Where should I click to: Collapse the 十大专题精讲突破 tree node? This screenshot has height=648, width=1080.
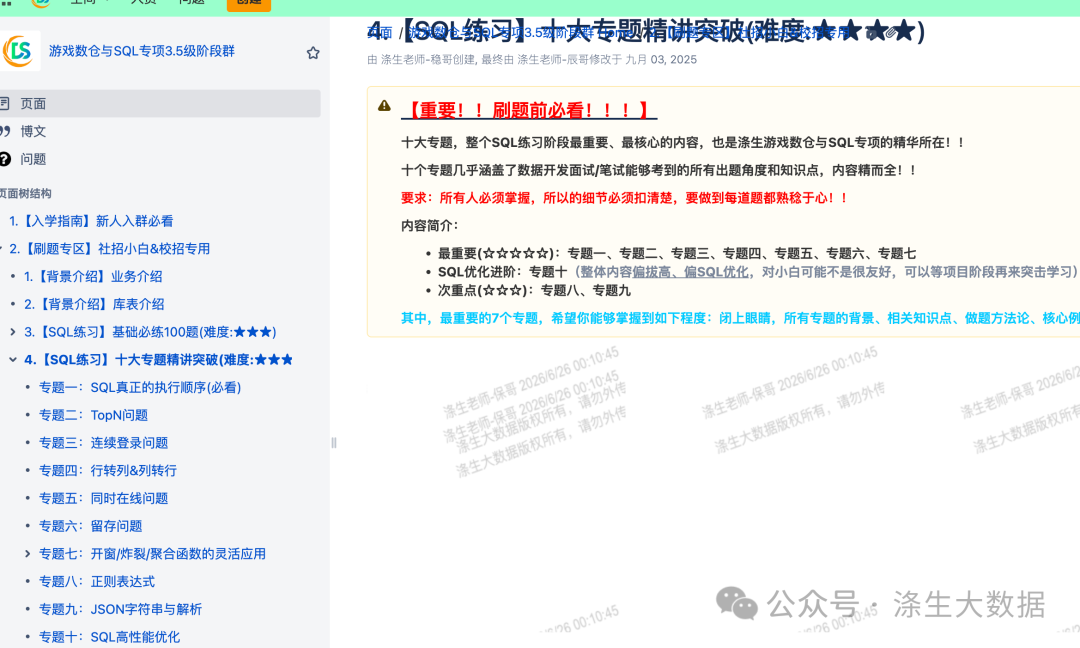pyautogui.click(x=12, y=359)
